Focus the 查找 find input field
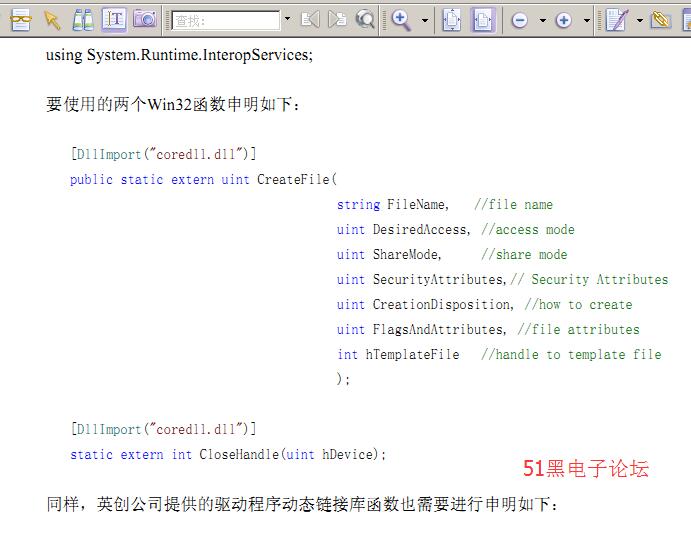The width and height of the screenshot is (691, 543). [226, 20]
